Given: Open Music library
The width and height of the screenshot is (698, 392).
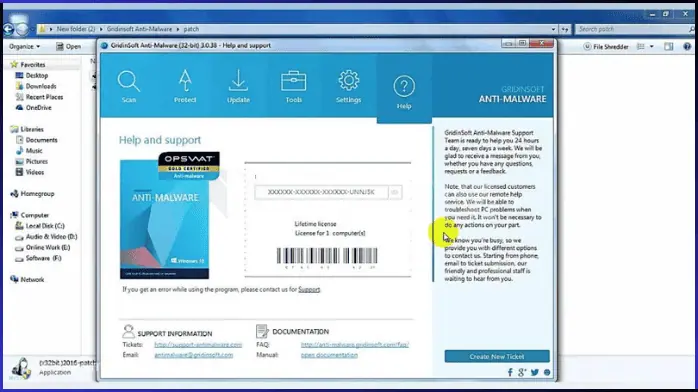Looking at the screenshot, I should tap(34, 150).
